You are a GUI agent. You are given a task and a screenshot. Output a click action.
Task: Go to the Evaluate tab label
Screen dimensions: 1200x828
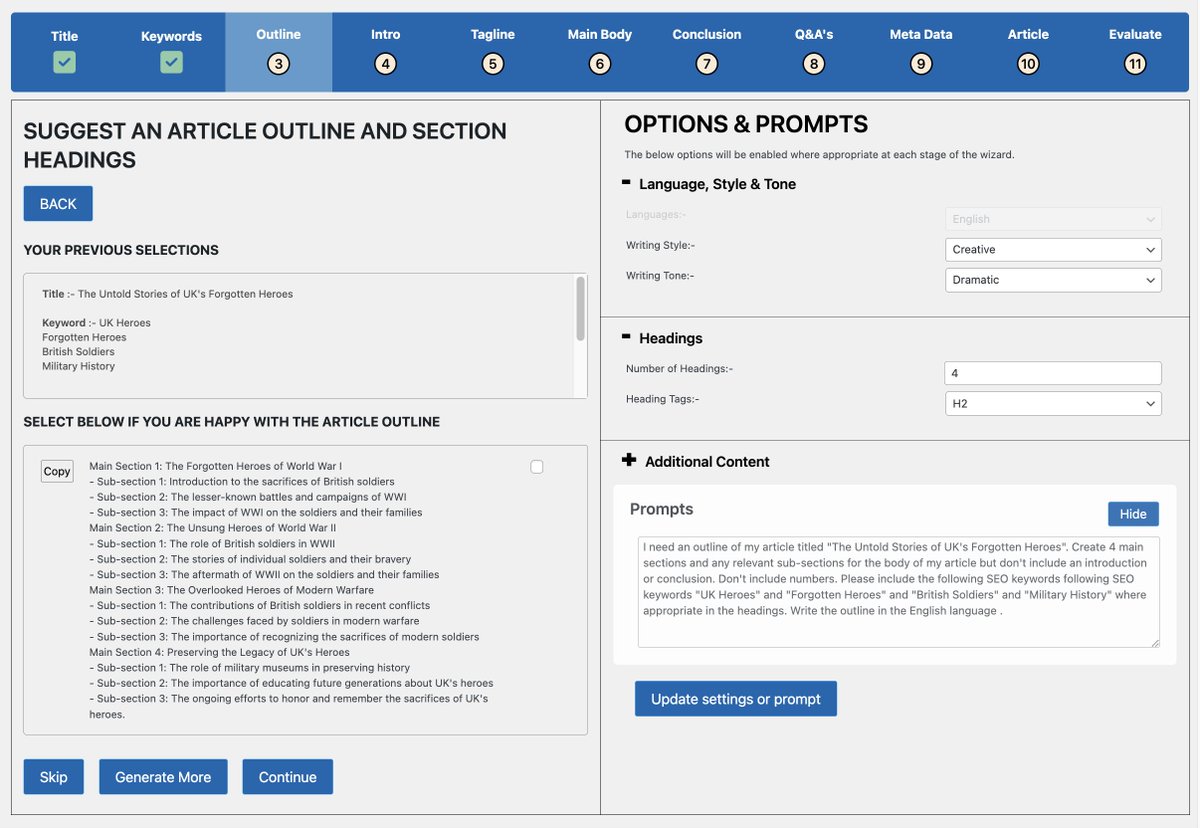1135,34
